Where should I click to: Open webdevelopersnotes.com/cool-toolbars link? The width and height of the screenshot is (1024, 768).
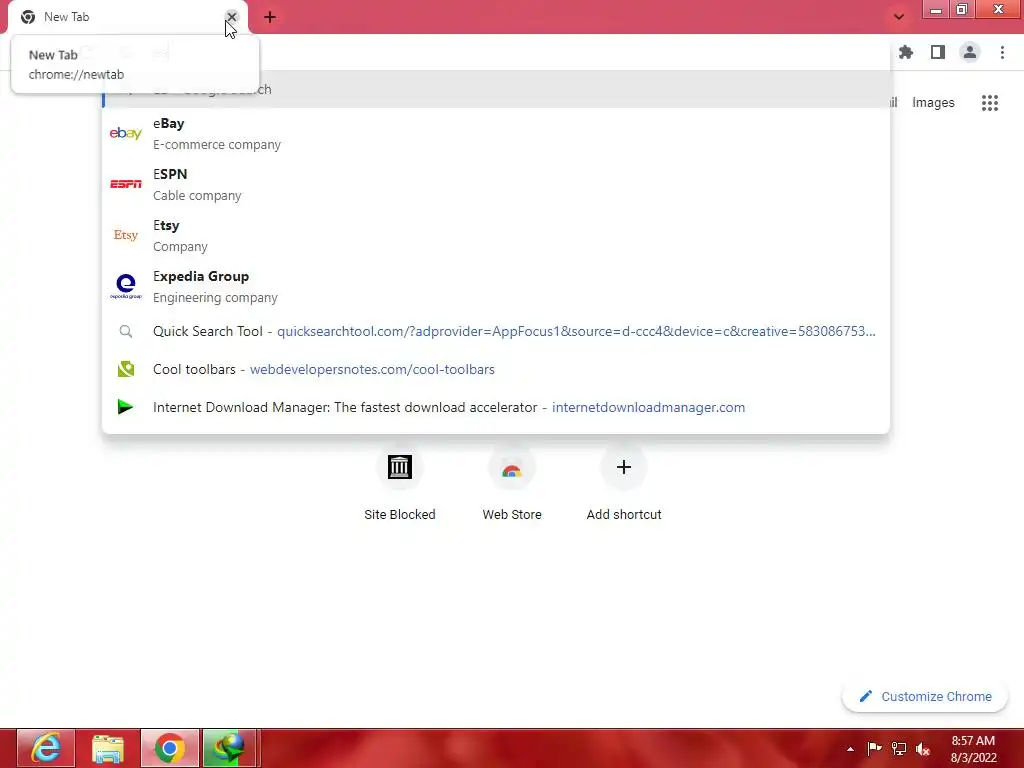pyautogui.click(x=372, y=369)
